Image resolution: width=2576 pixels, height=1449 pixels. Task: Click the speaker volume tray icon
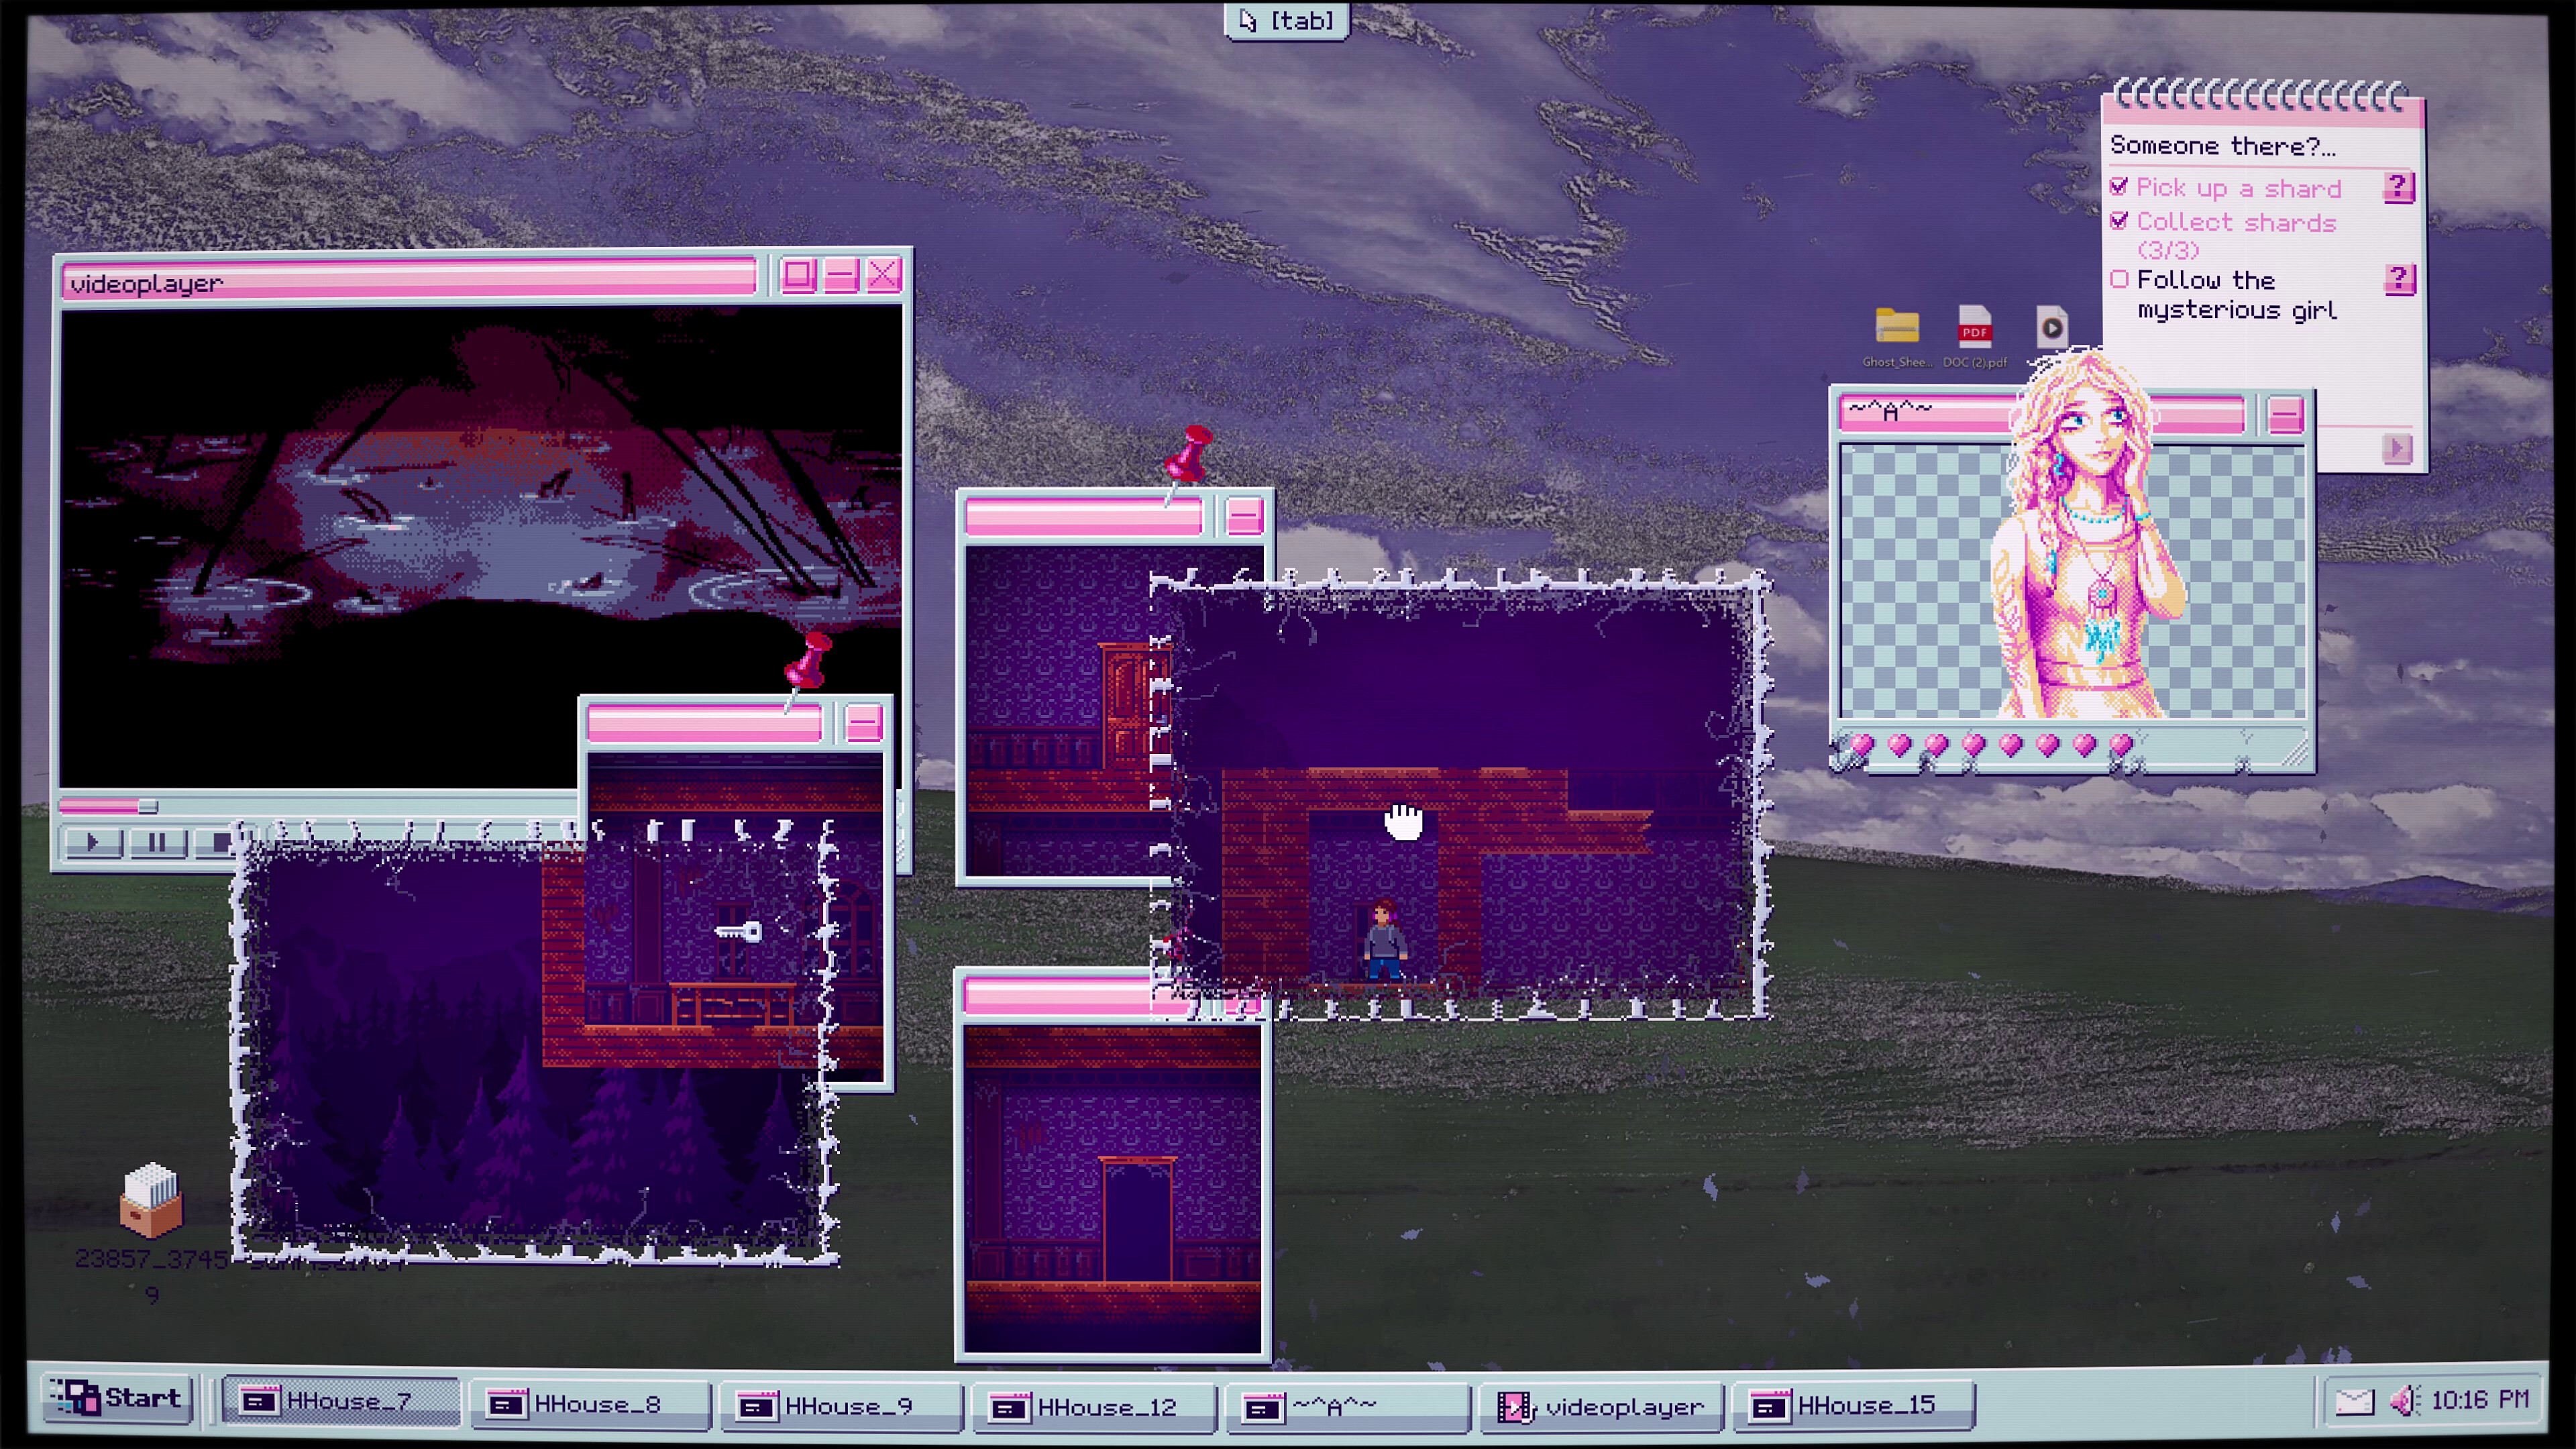point(2405,1400)
